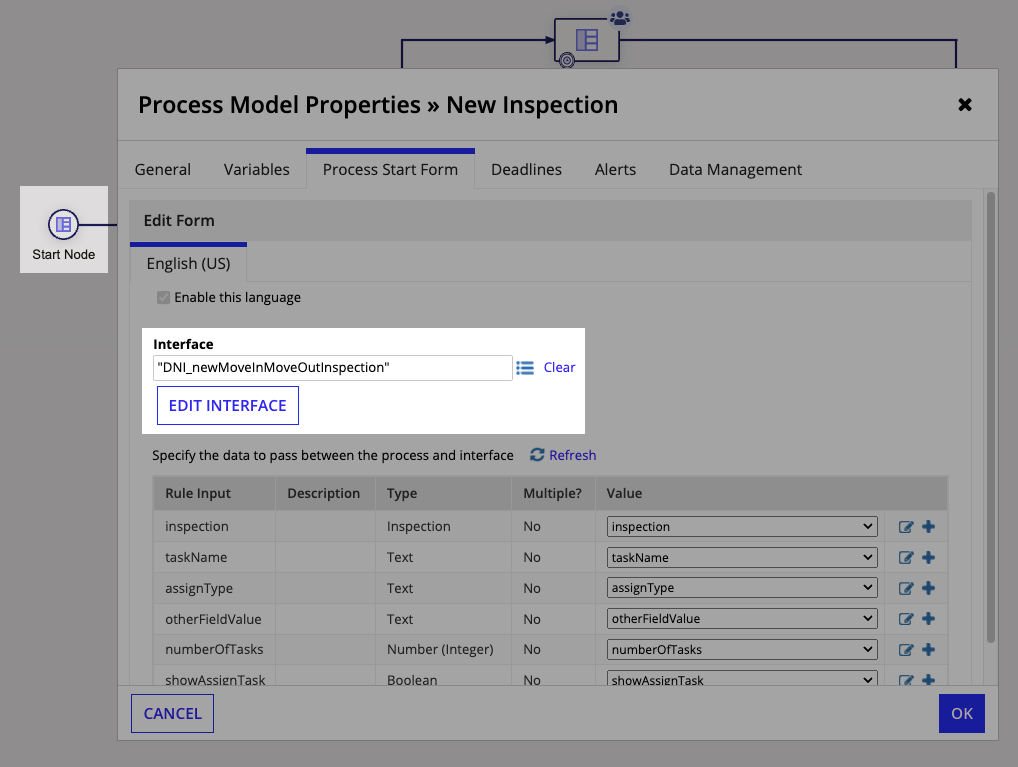Cancel the properties dialog
This screenshot has height=767, width=1018.
click(172, 713)
